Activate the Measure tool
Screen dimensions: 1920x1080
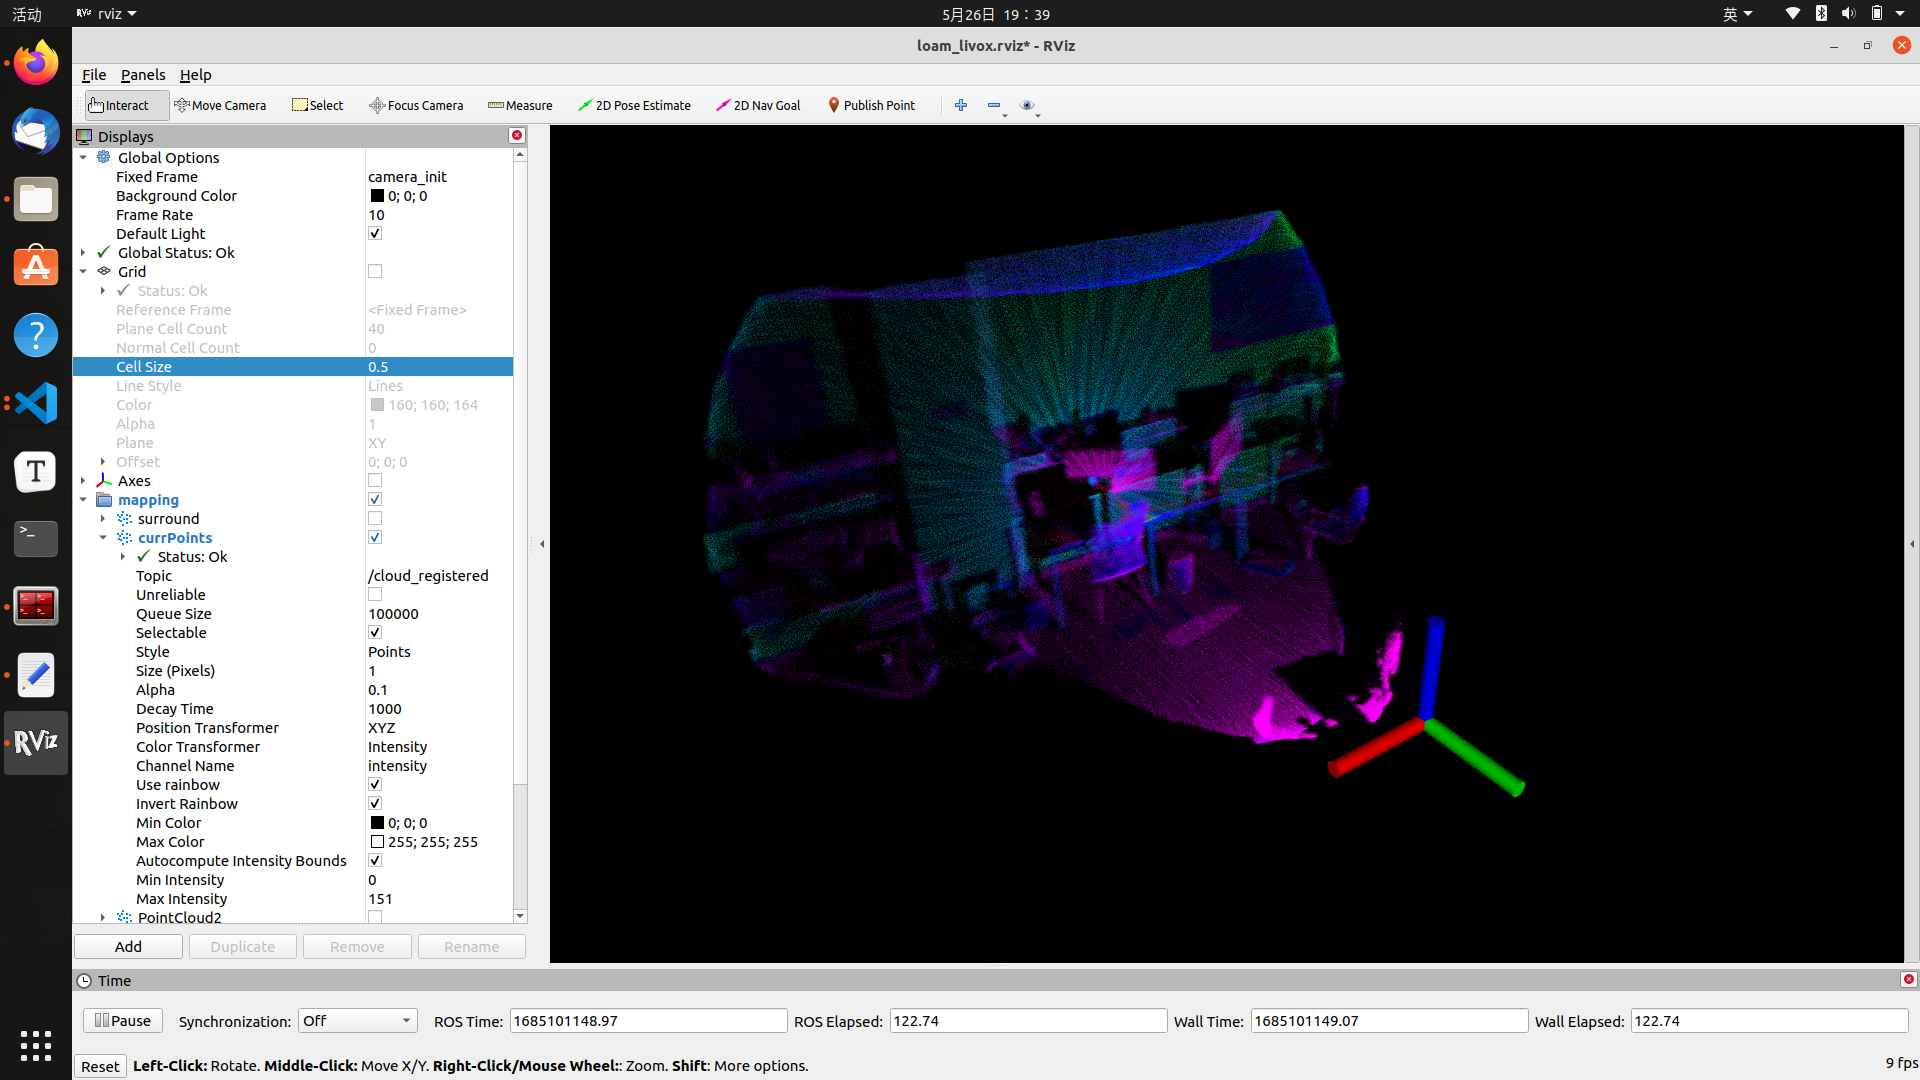coord(520,105)
